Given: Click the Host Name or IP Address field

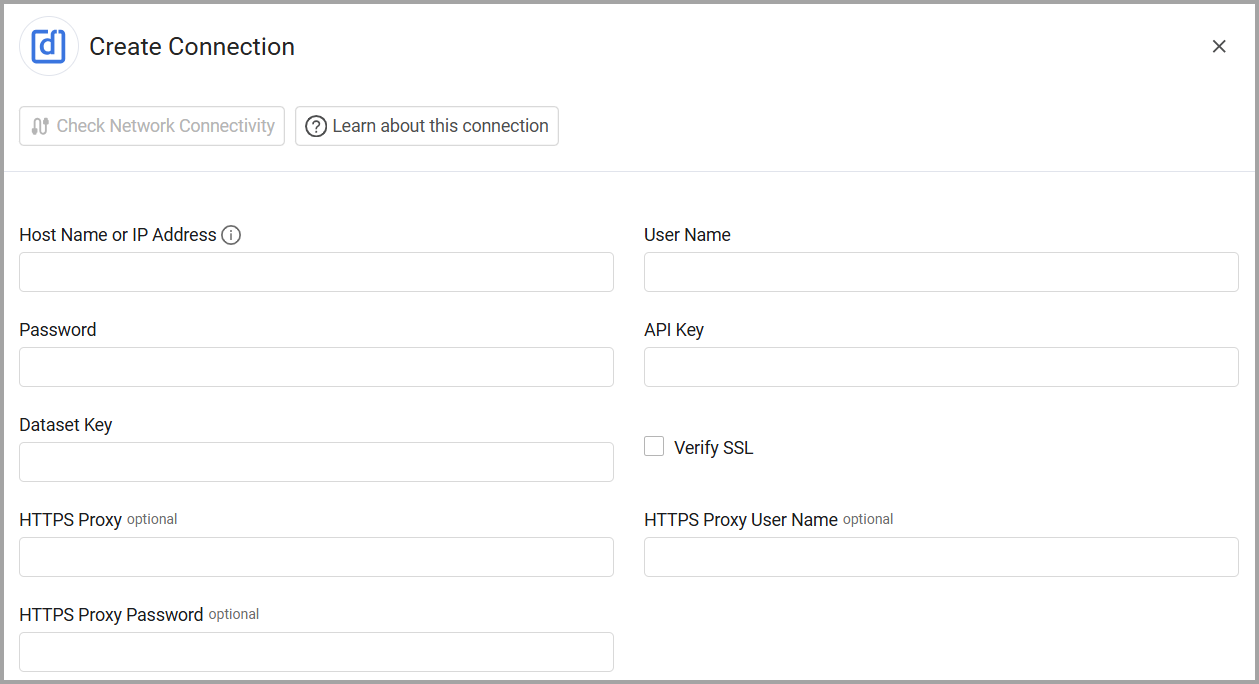Looking at the screenshot, I should (x=316, y=272).
